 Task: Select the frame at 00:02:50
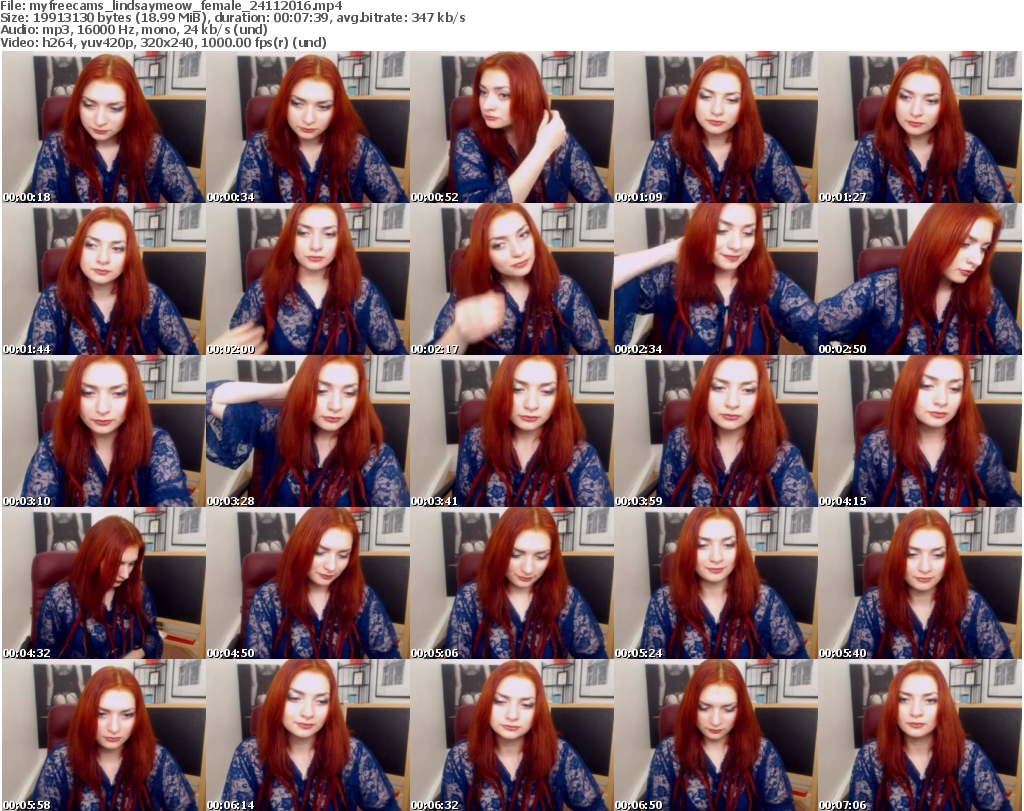(x=920, y=279)
